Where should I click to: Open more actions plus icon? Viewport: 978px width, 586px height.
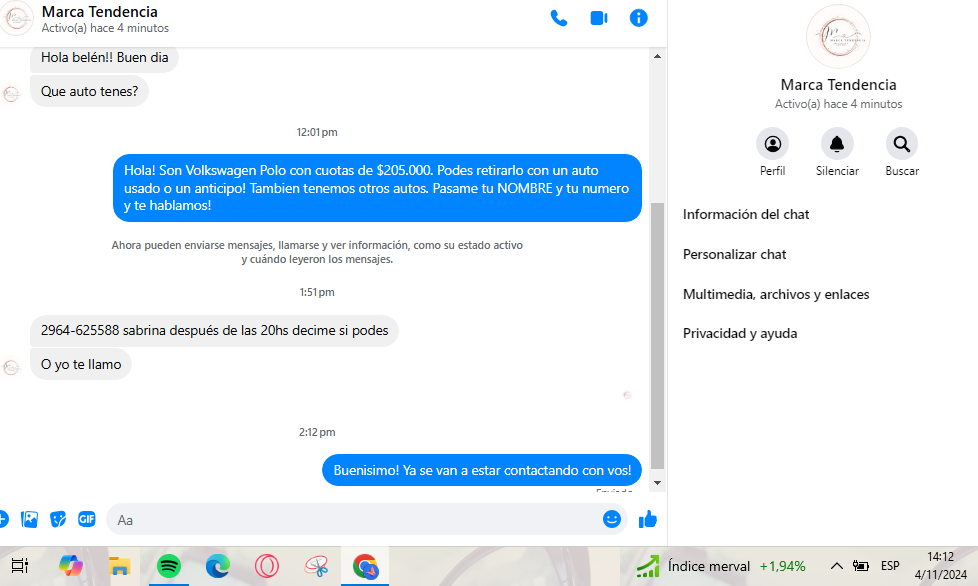pyautogui.click(x=3, y=519)
